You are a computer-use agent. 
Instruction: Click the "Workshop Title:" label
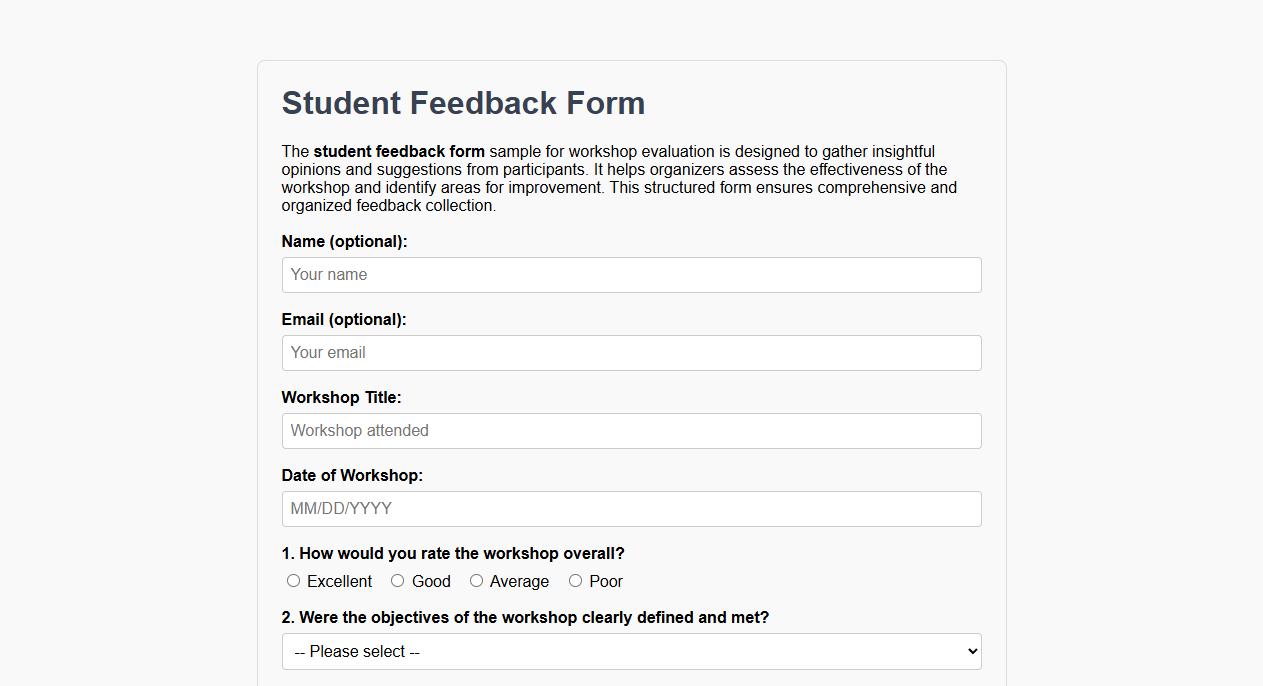[342, 397]
